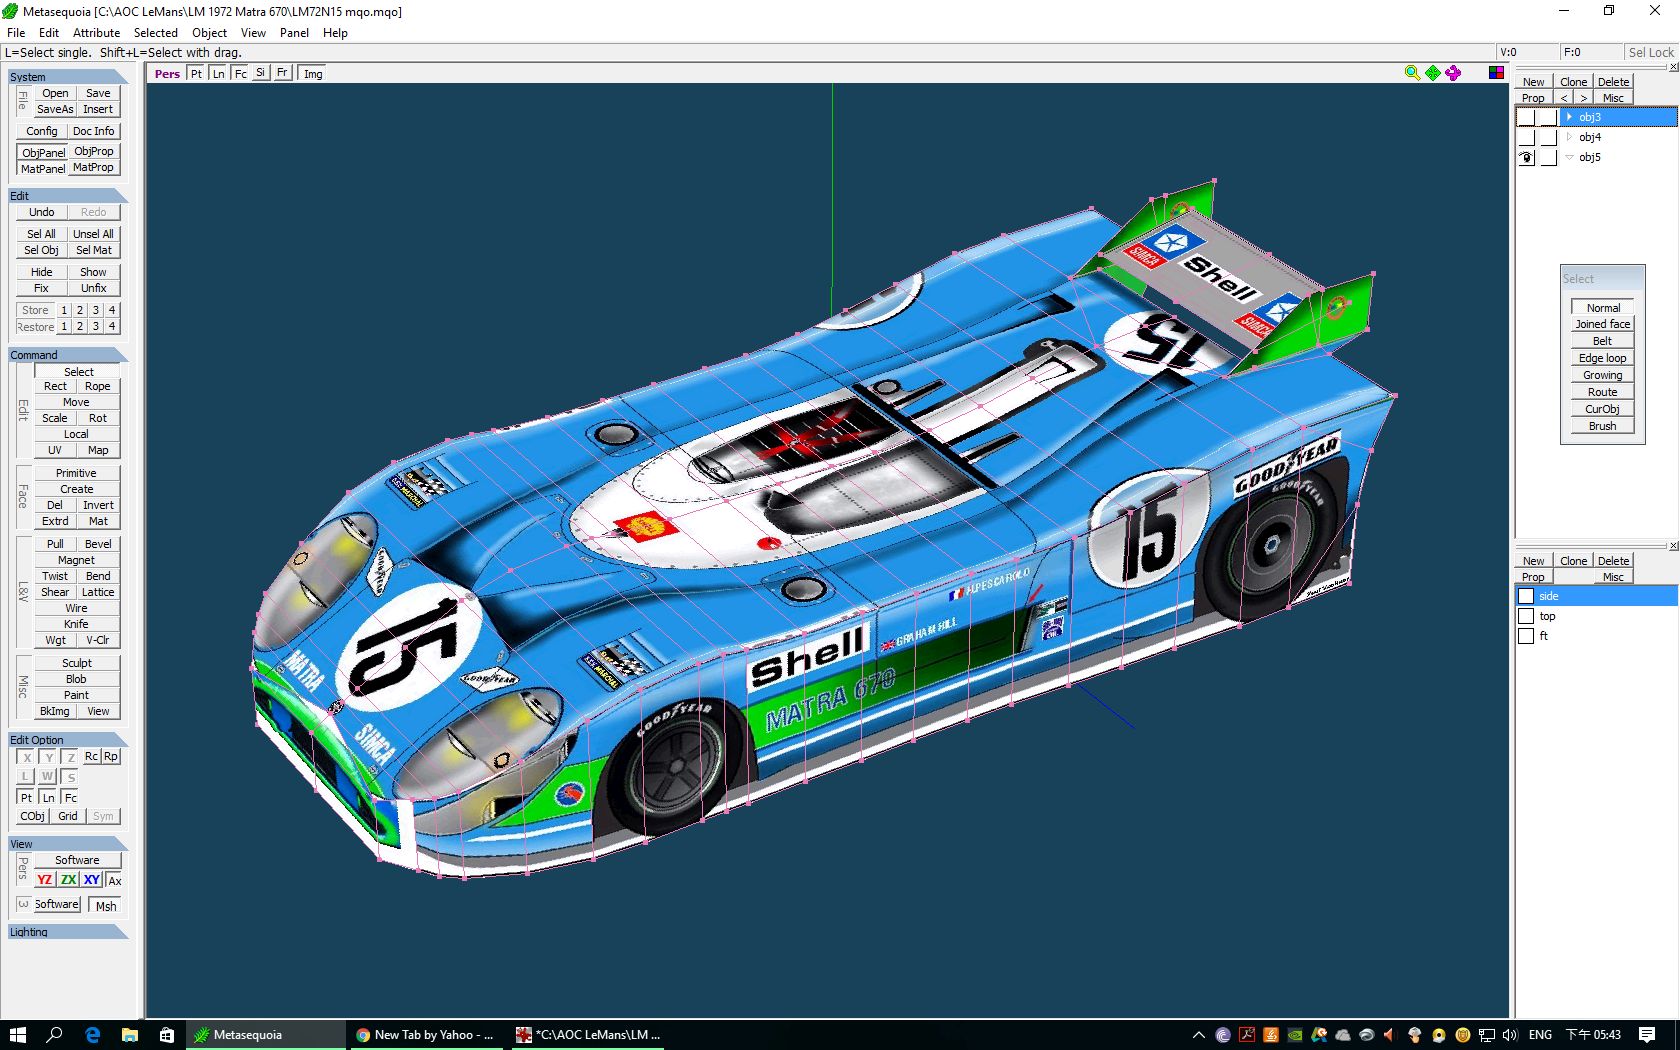Click the four-color view layout icon
The height and width of the screenshot is (1050, 1680).
[1496, 73]
